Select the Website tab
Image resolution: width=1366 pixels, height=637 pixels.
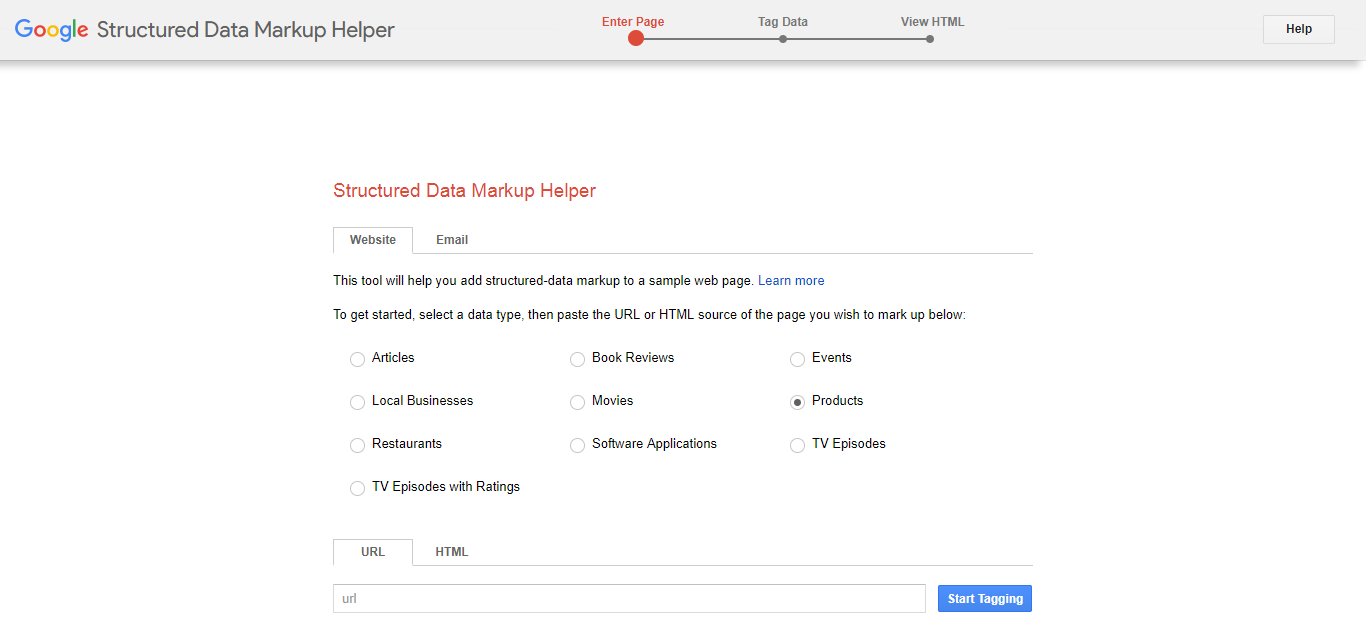pos(372,240)
